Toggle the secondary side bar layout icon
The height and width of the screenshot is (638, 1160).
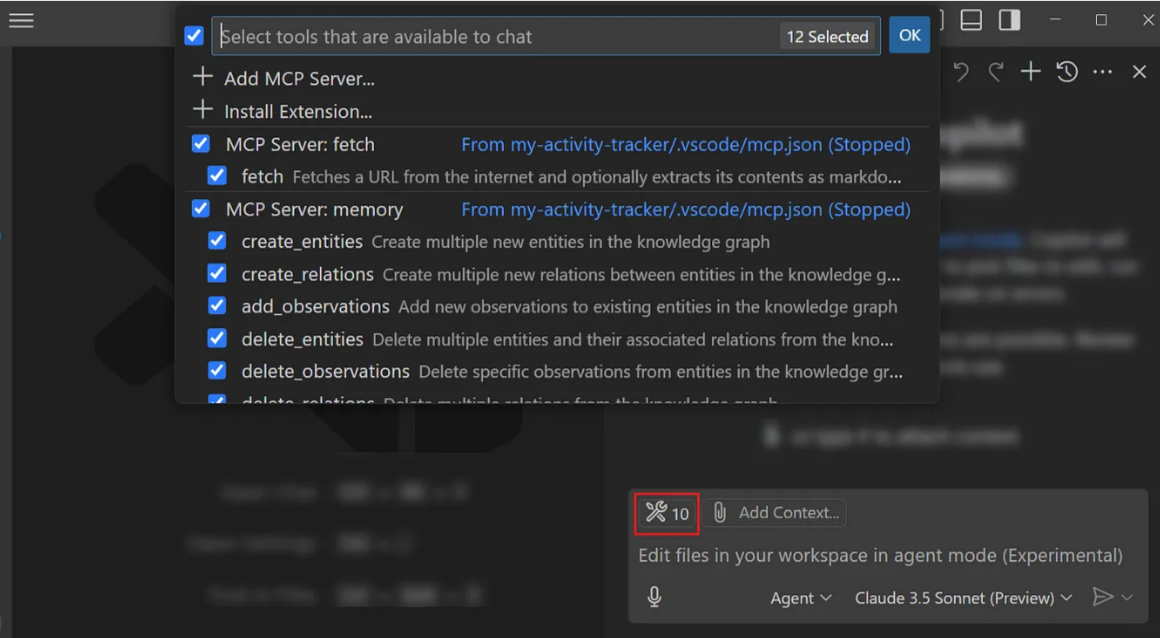pyautogui.click(x=1010, y=20)
